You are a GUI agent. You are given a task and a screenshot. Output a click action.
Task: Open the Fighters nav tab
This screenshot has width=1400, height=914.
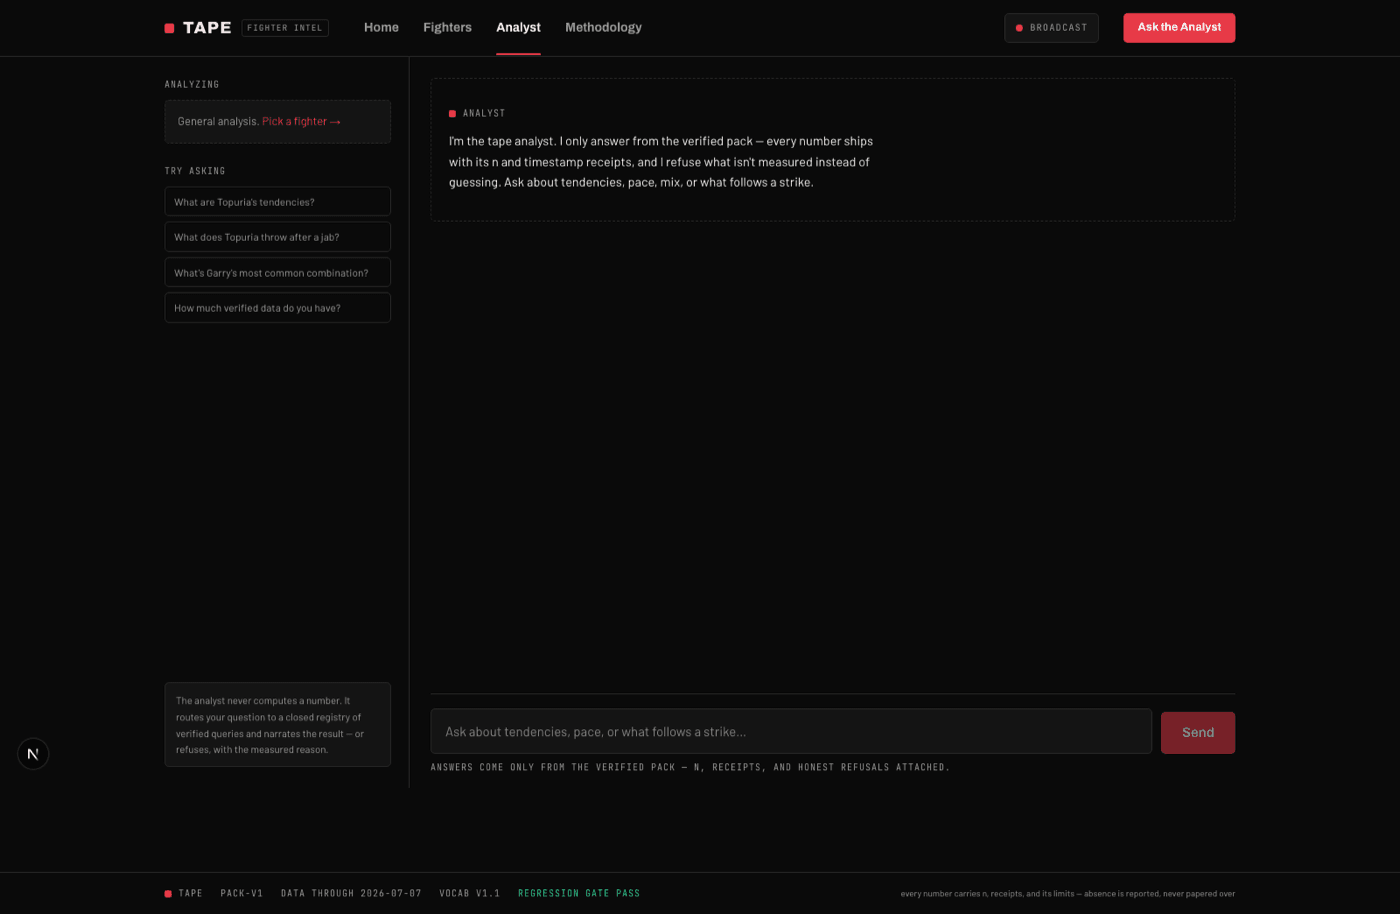click(447, 28)
